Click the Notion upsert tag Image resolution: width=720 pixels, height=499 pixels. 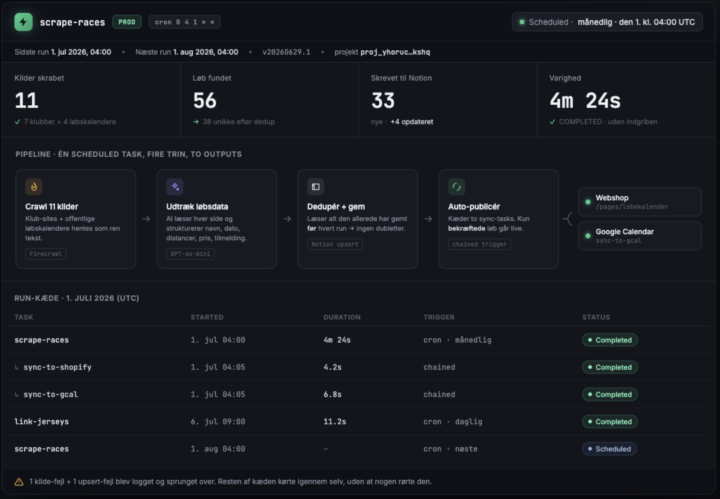coord(335,244)
